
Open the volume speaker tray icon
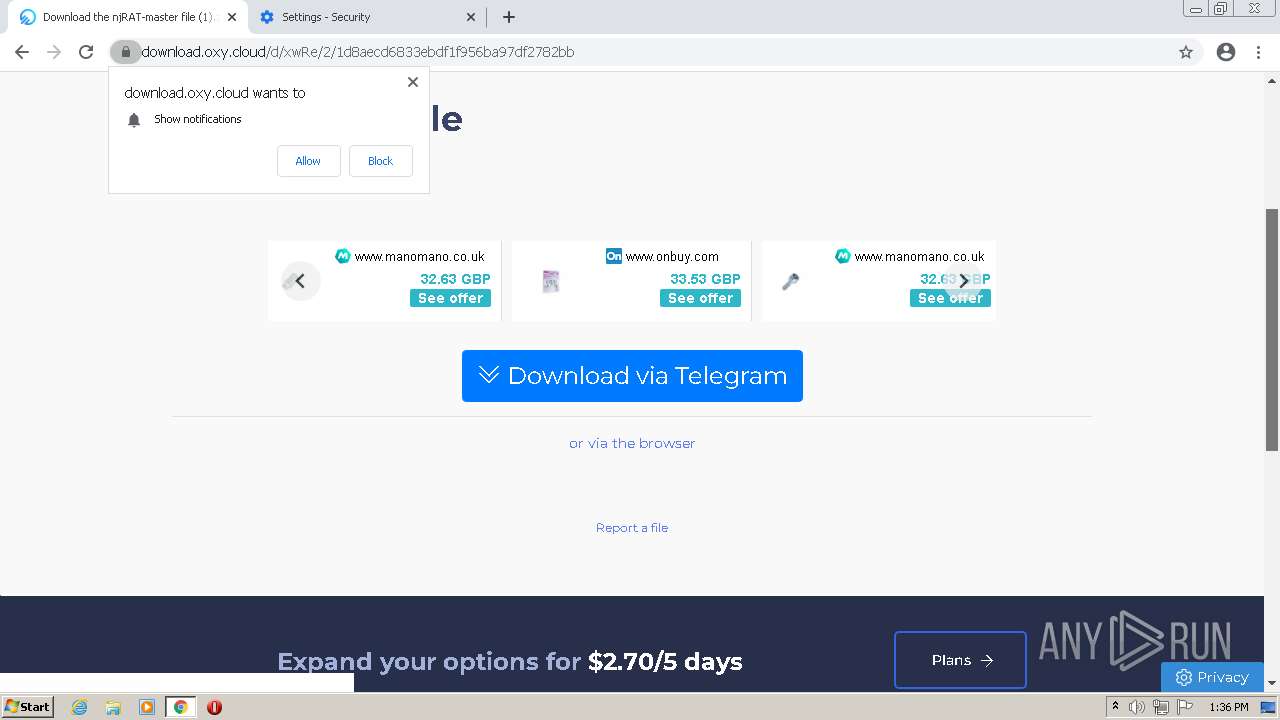tap(1137, 707)
